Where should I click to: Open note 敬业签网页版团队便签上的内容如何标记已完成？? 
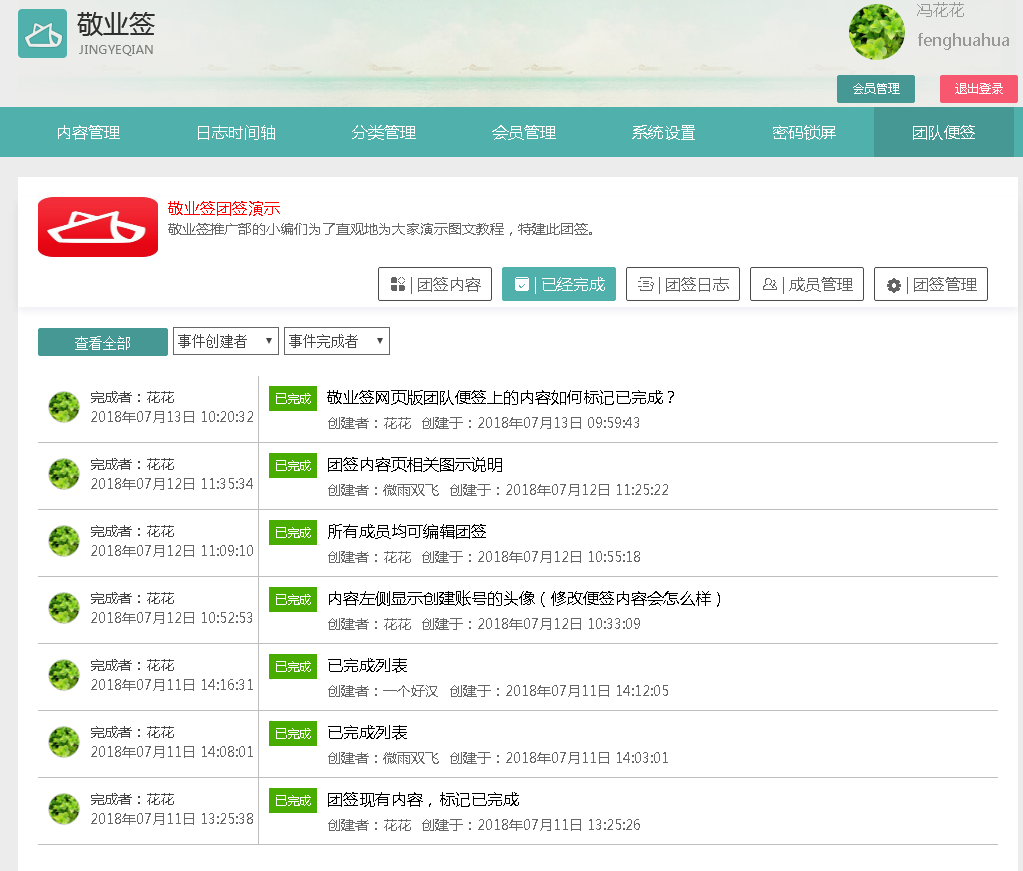click(x=501, y=397)
